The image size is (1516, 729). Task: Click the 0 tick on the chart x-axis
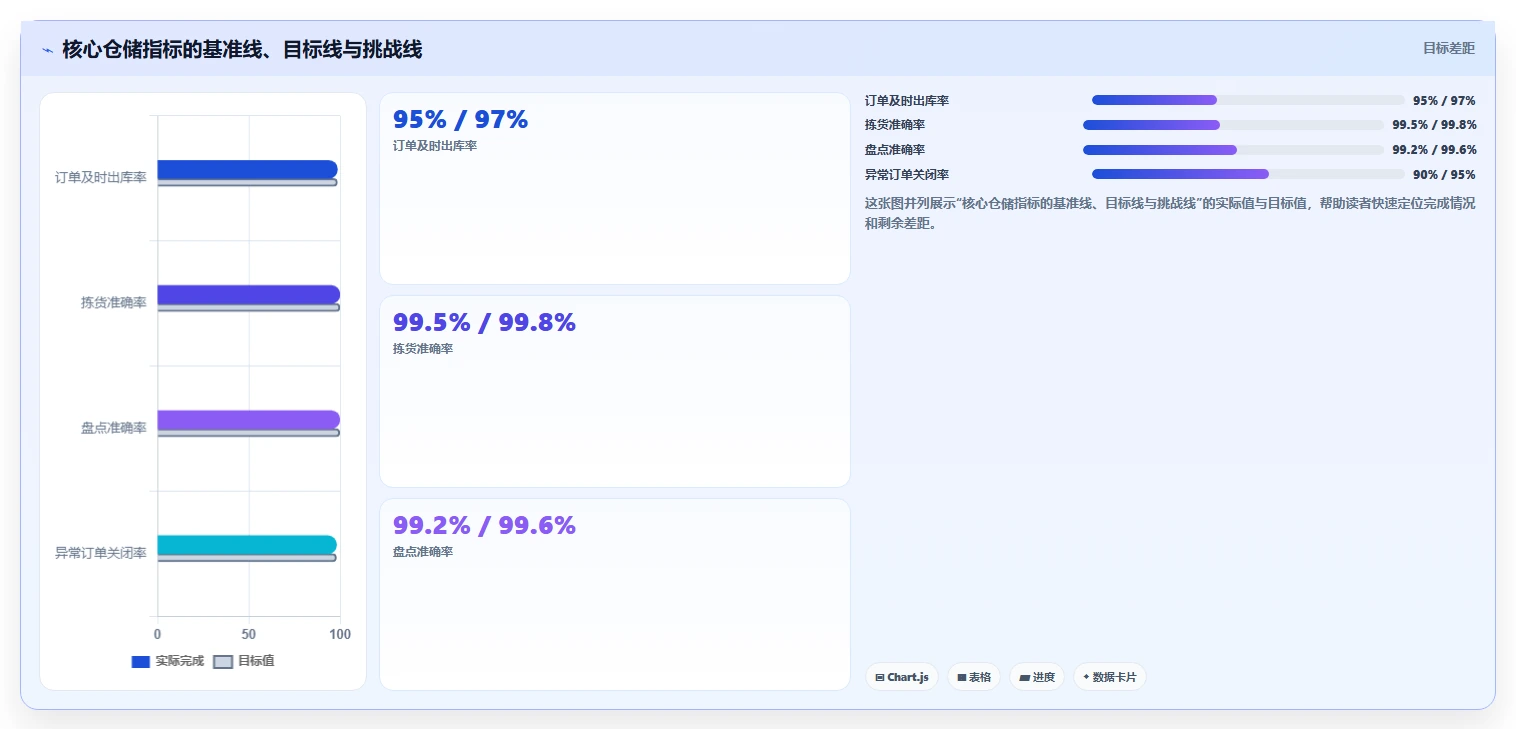point(157,634)
